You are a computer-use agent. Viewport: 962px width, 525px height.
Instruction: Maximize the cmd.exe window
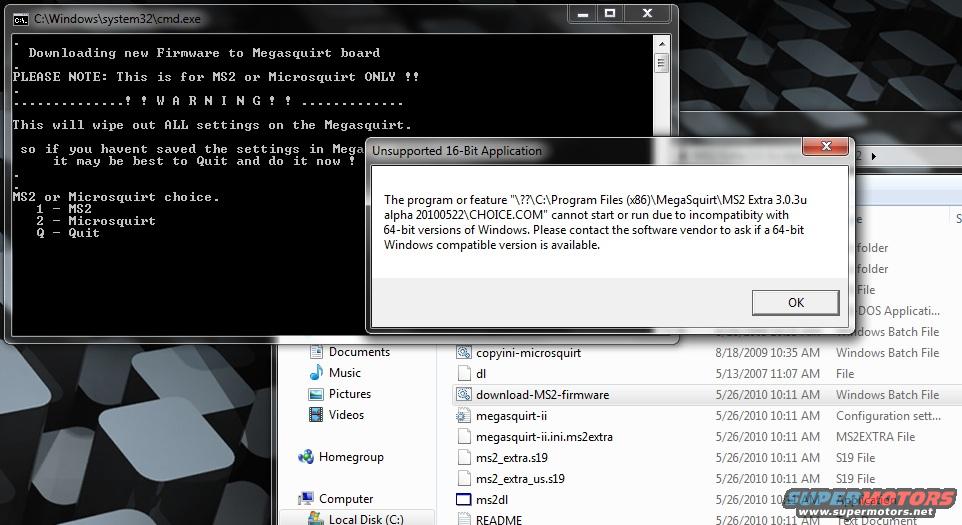[x=611, y=14]
